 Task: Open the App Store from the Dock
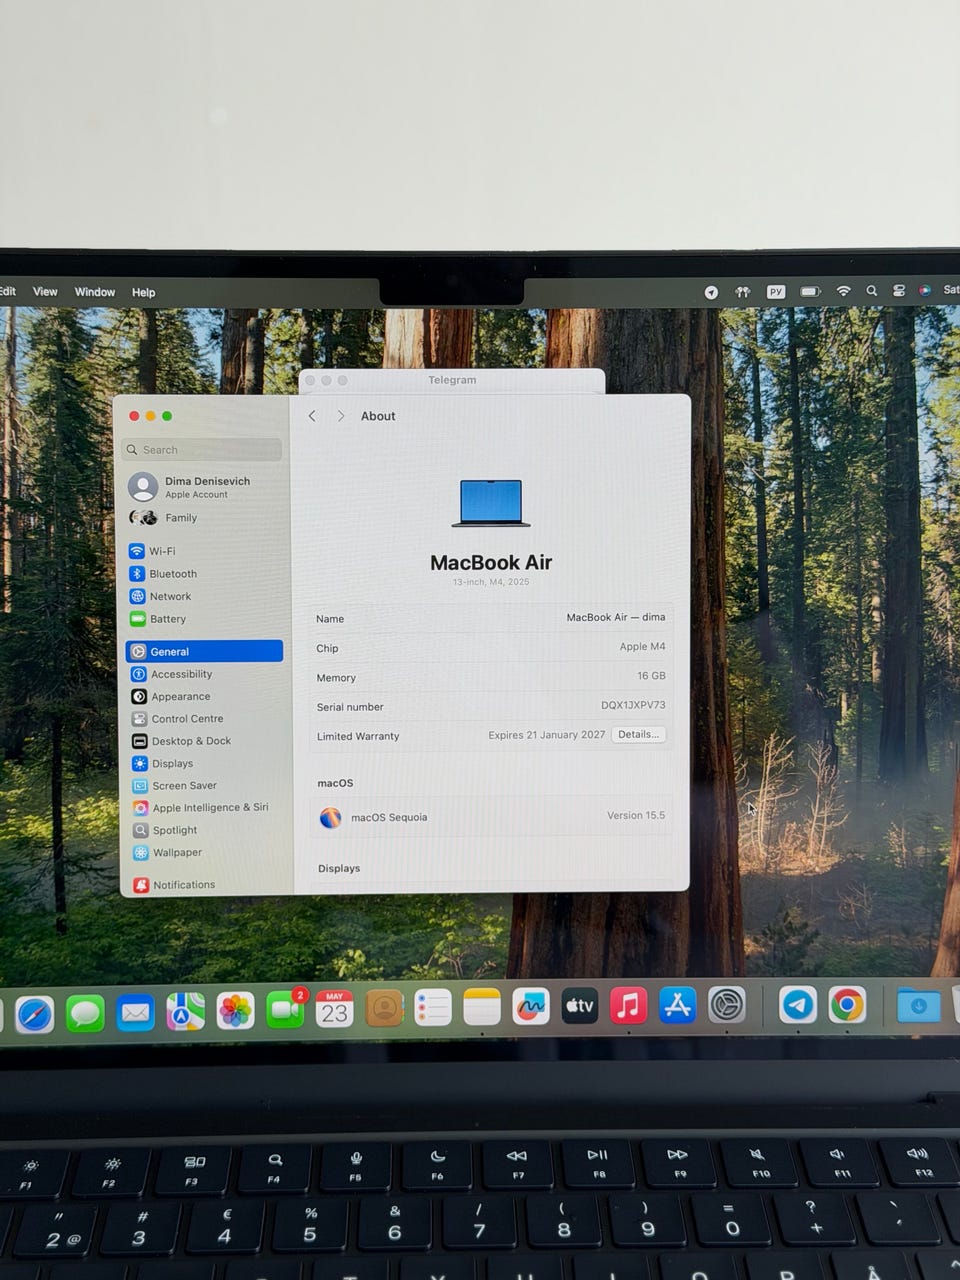coord(677,1005)
